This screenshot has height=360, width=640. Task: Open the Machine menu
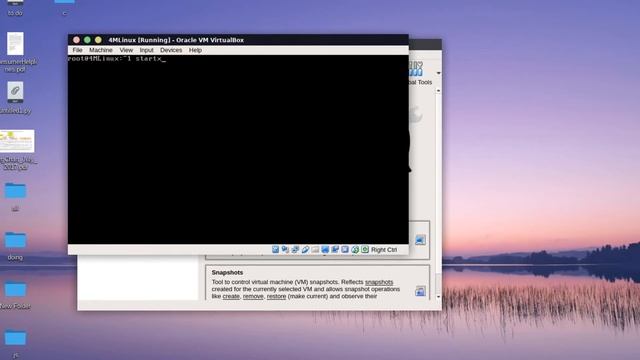[100, 50]
